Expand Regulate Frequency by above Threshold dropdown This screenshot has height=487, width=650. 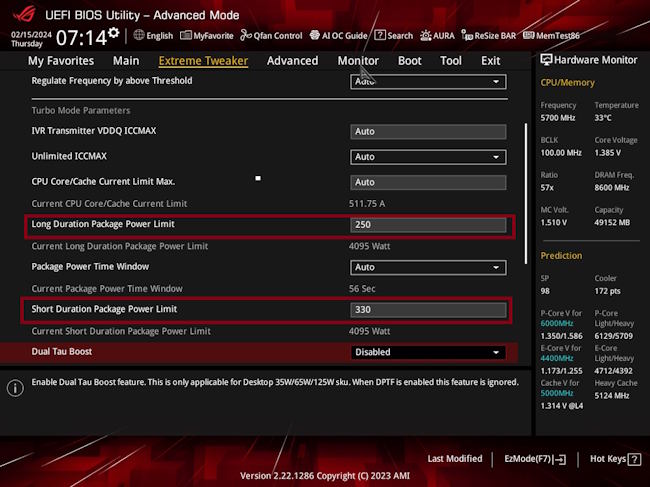click(x=428, y=82)
